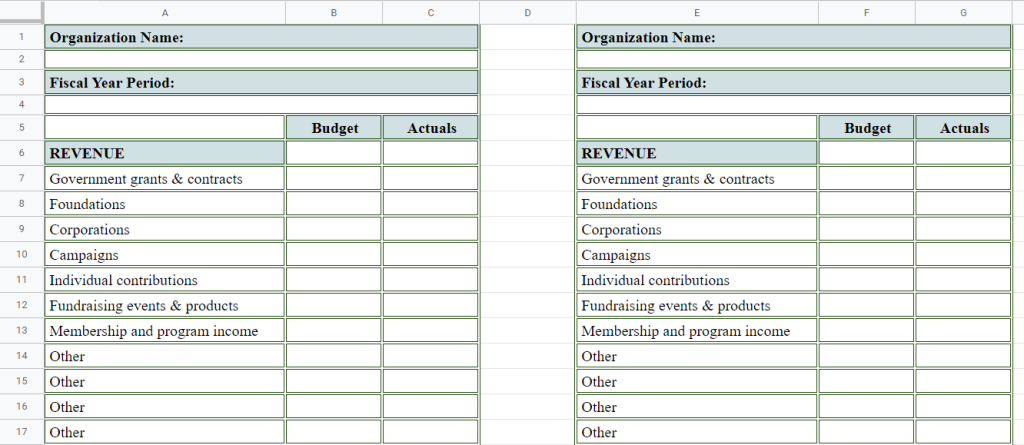Image resolution: width=1024 pixels, height=445 pixels.
Task: Click 'Government grants & contracts' in column A
Action: point(165,178)
